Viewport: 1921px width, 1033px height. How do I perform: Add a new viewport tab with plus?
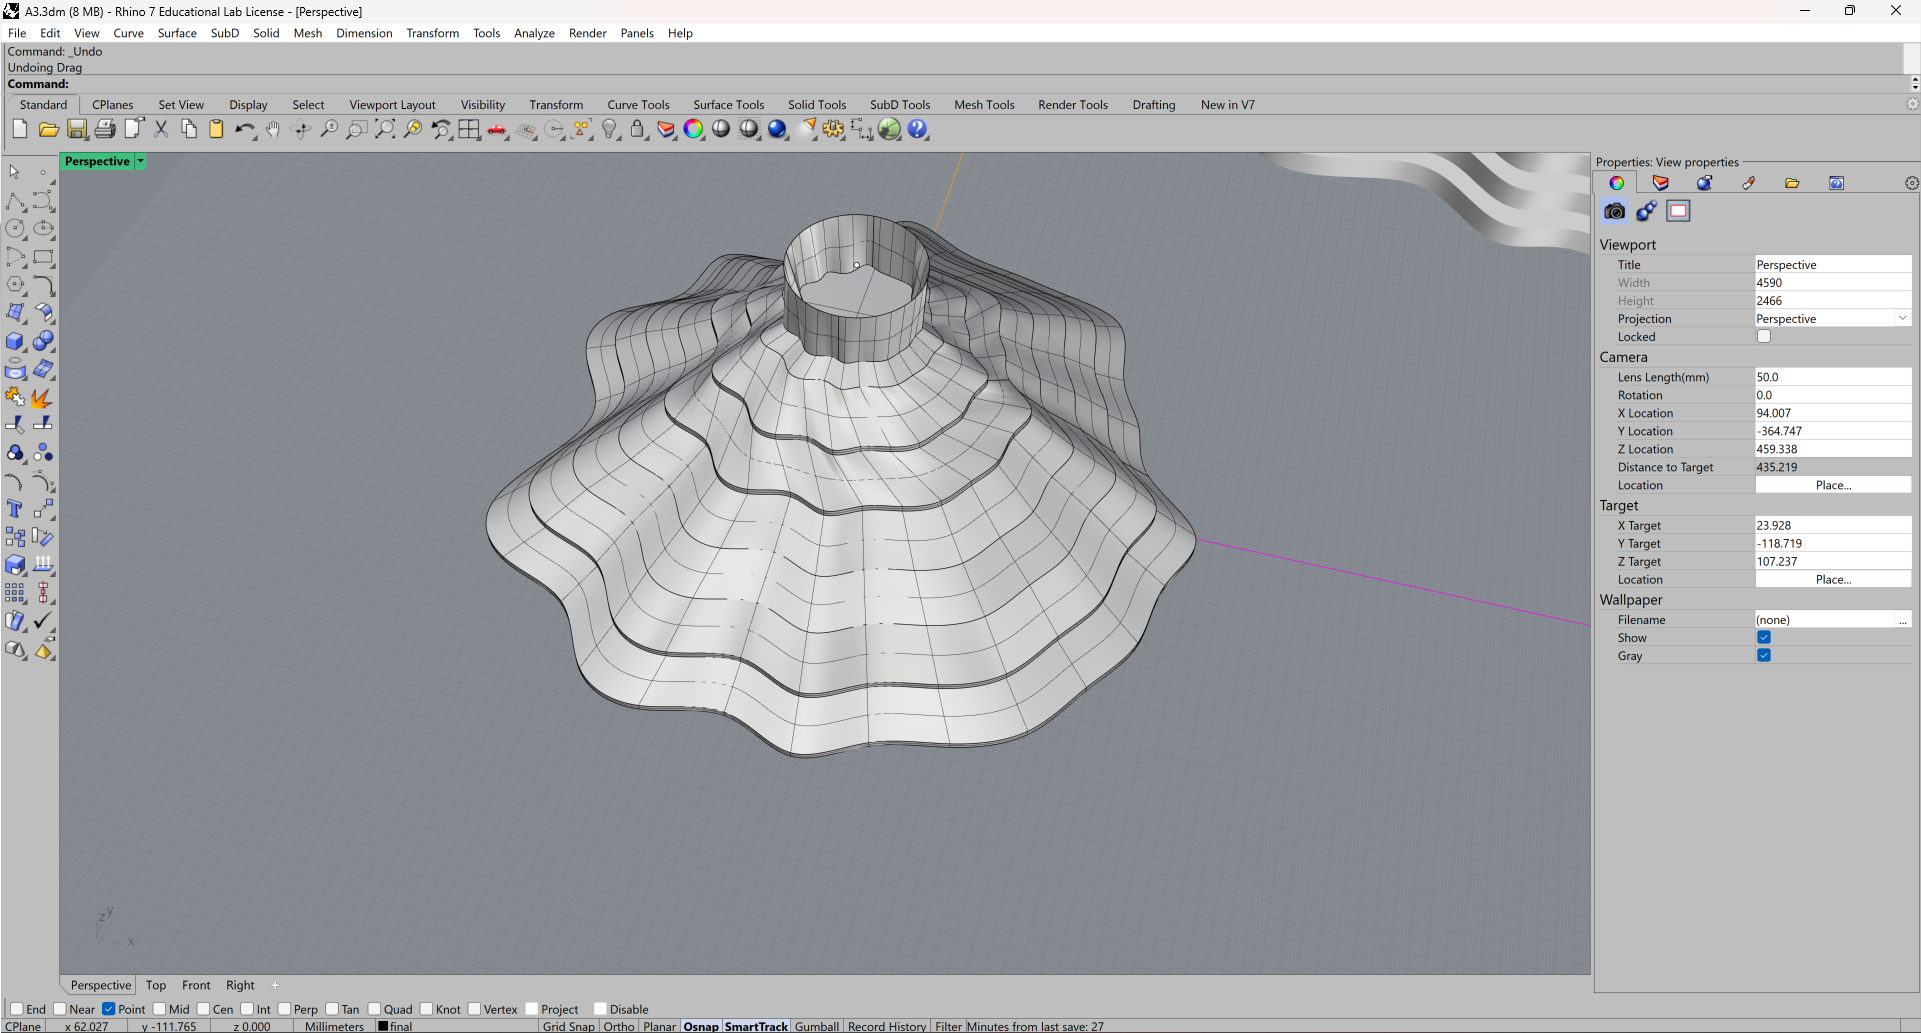coord(275,985)
